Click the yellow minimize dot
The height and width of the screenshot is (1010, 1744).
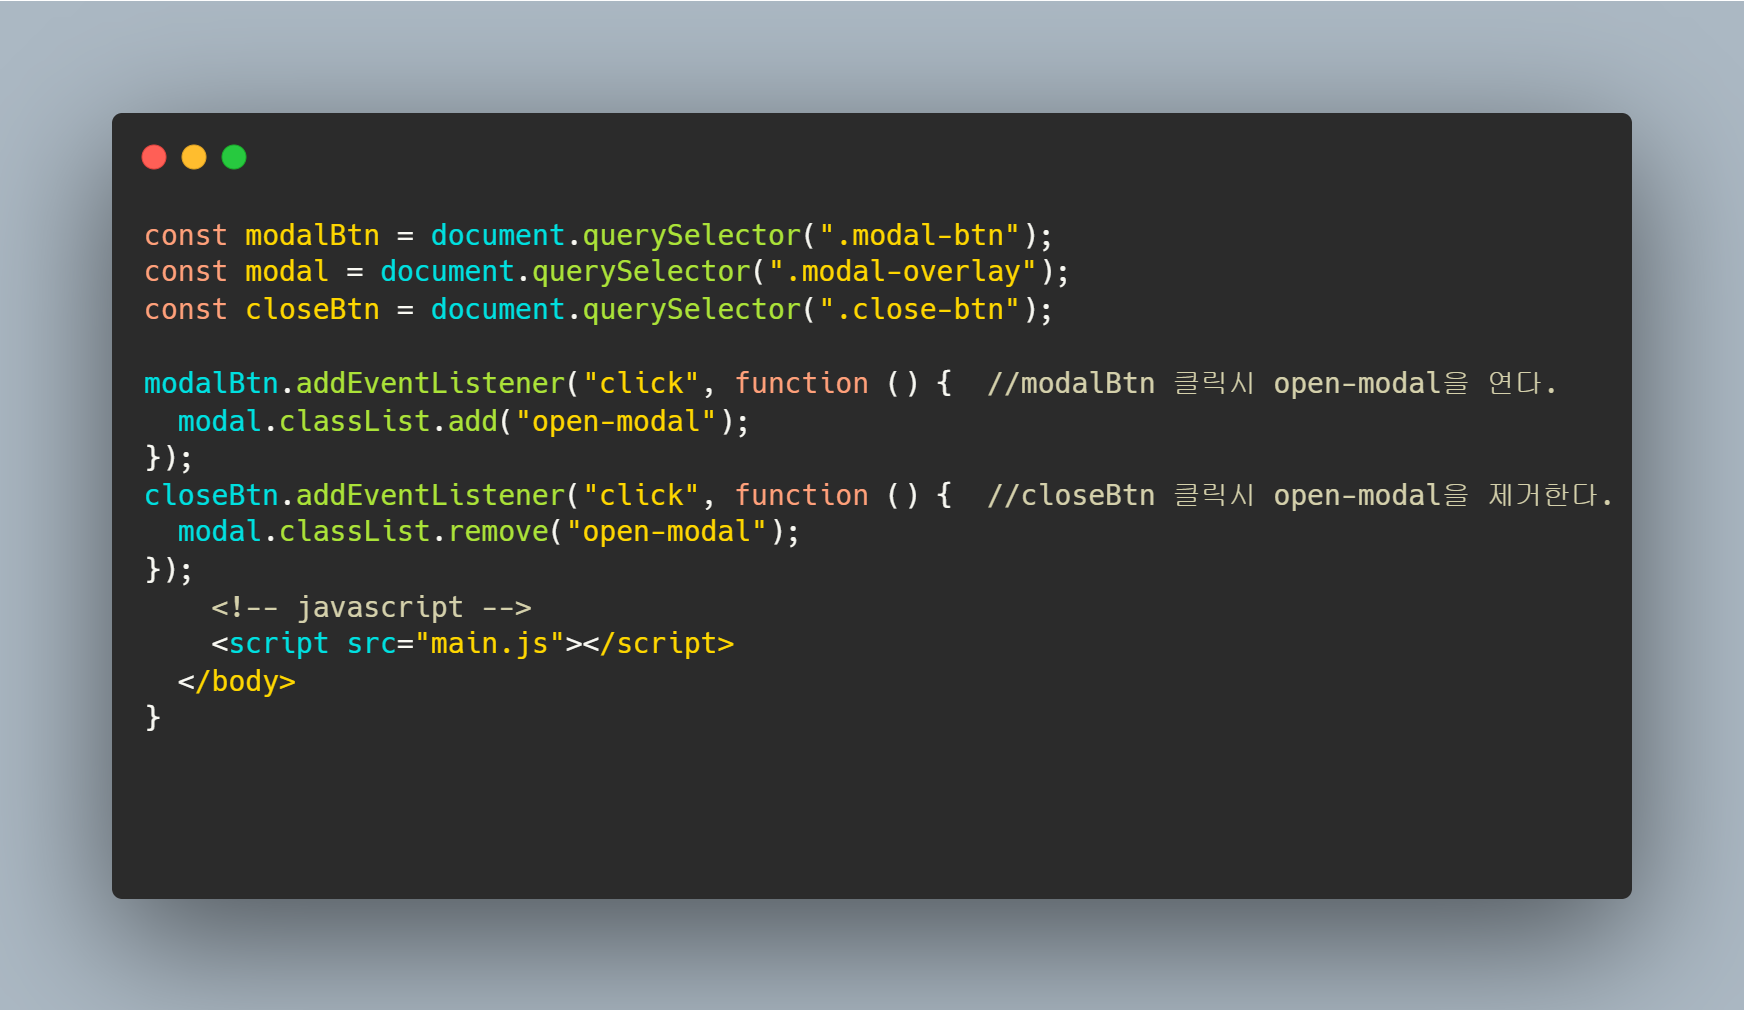(194, 157)
